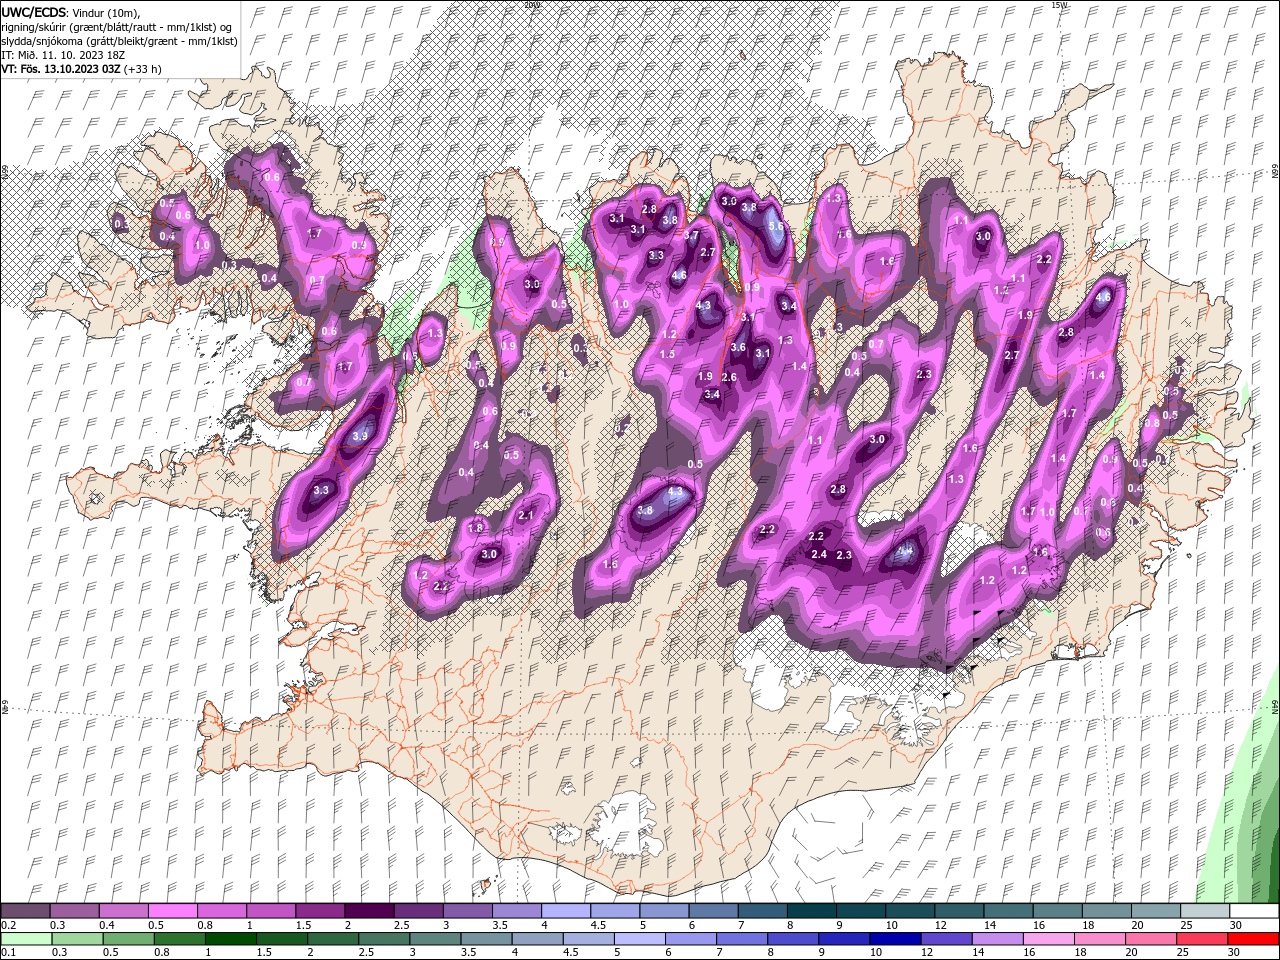Click the dark blue swatch above lower-legend 10
Image resolution: width=1280 pixels, height=960 pixels.
pyautogui.click(x=893, y=939)
